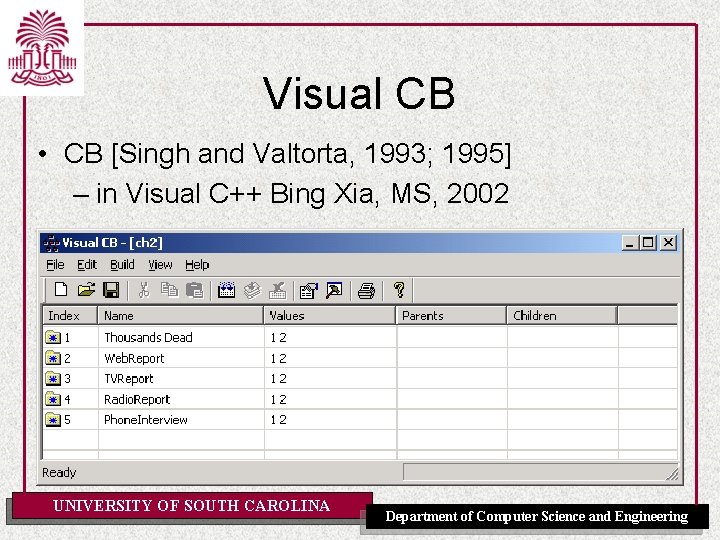Click the node icon of row 3
The width and height of the screenshot is (720, 540).
(53, 378)
